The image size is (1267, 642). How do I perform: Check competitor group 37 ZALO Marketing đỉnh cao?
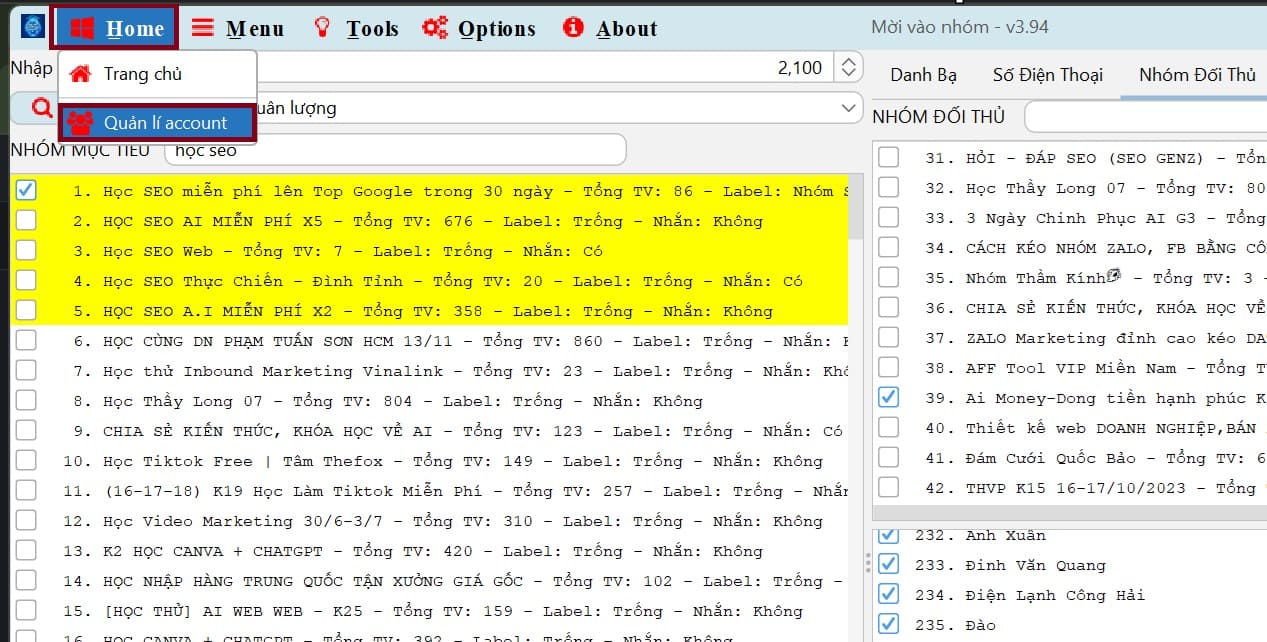point(888,337)
